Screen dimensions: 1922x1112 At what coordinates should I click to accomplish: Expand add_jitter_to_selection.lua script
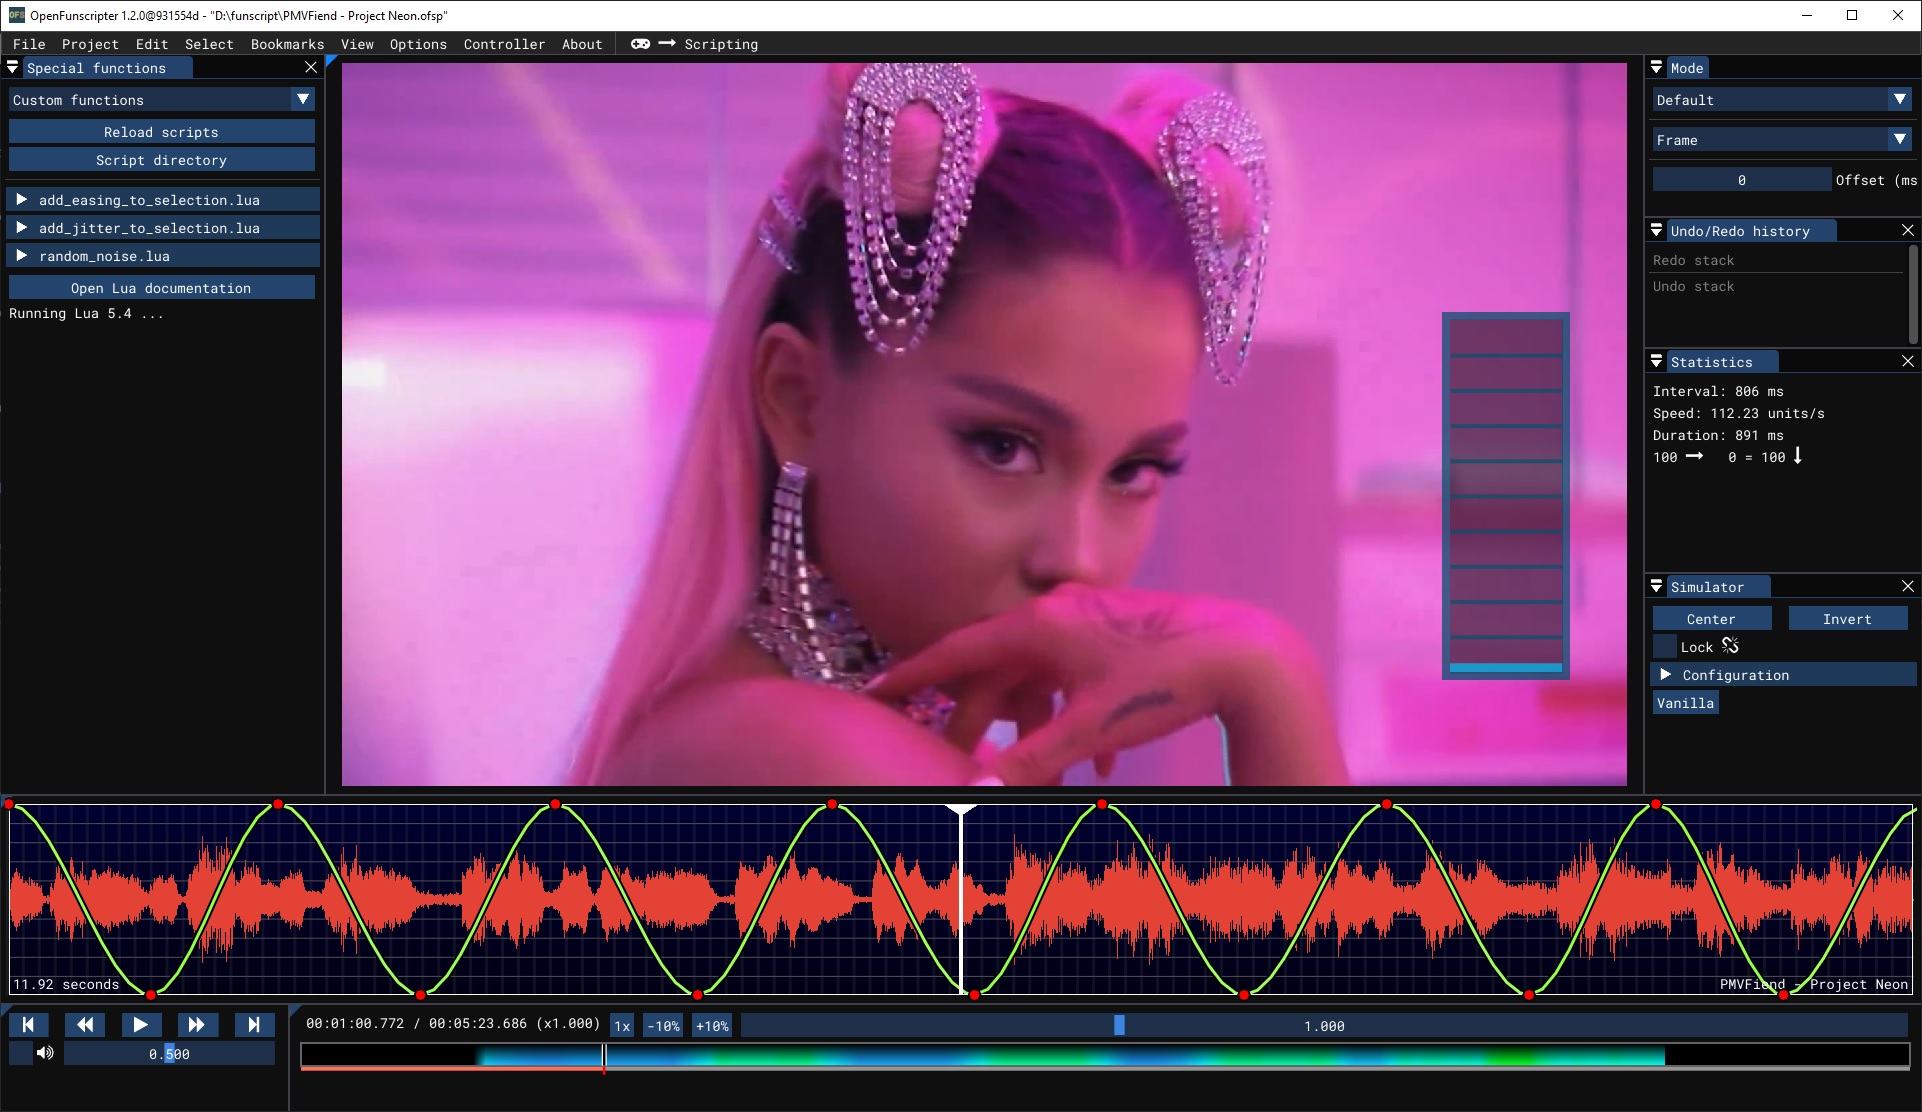pyautogui.click(x=164, y=228)
